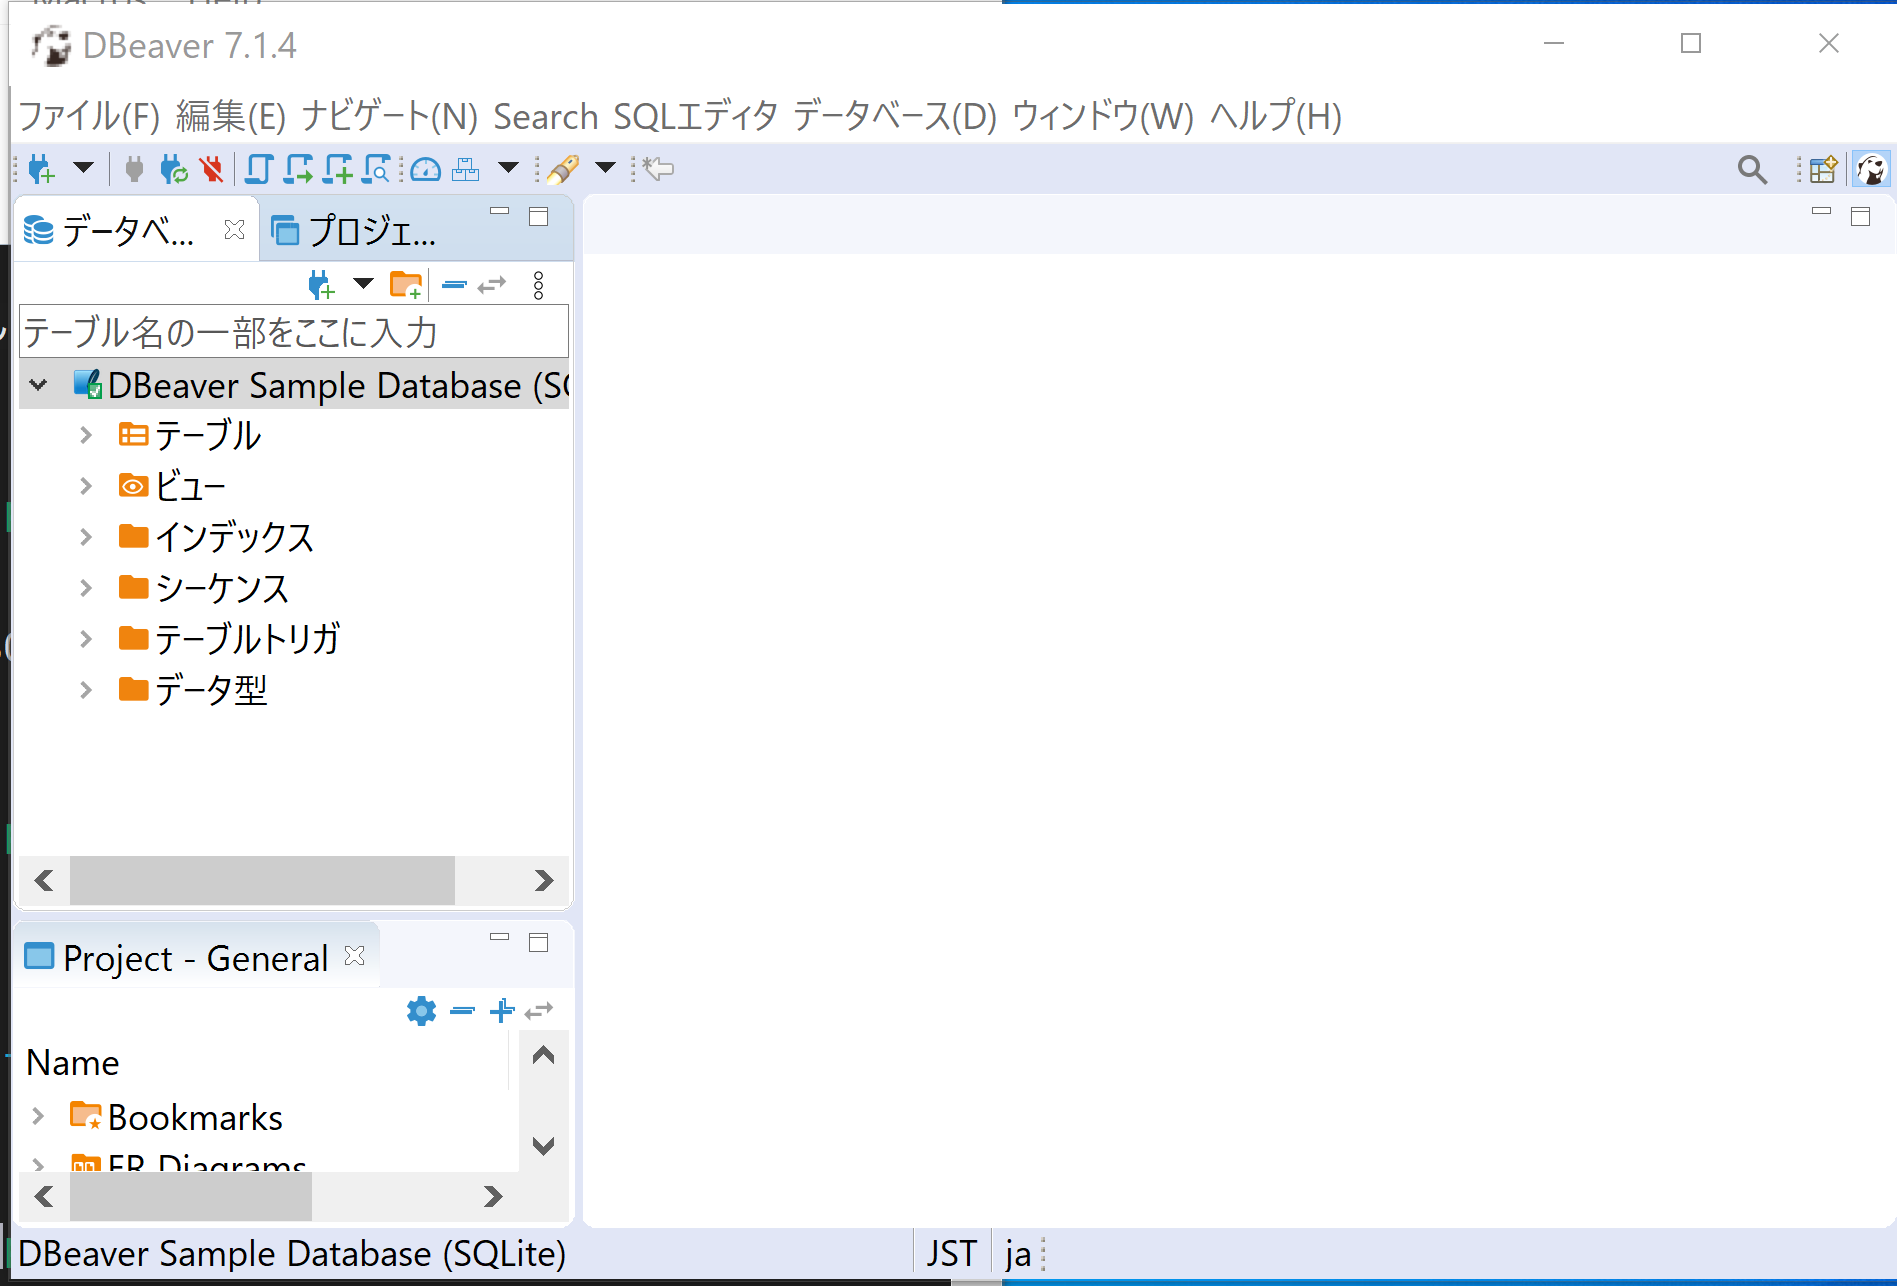Viewport: 1897px width, 1286px height.
Task: Open the ヘルプ(H) menu
Action: coord(1276,116)
